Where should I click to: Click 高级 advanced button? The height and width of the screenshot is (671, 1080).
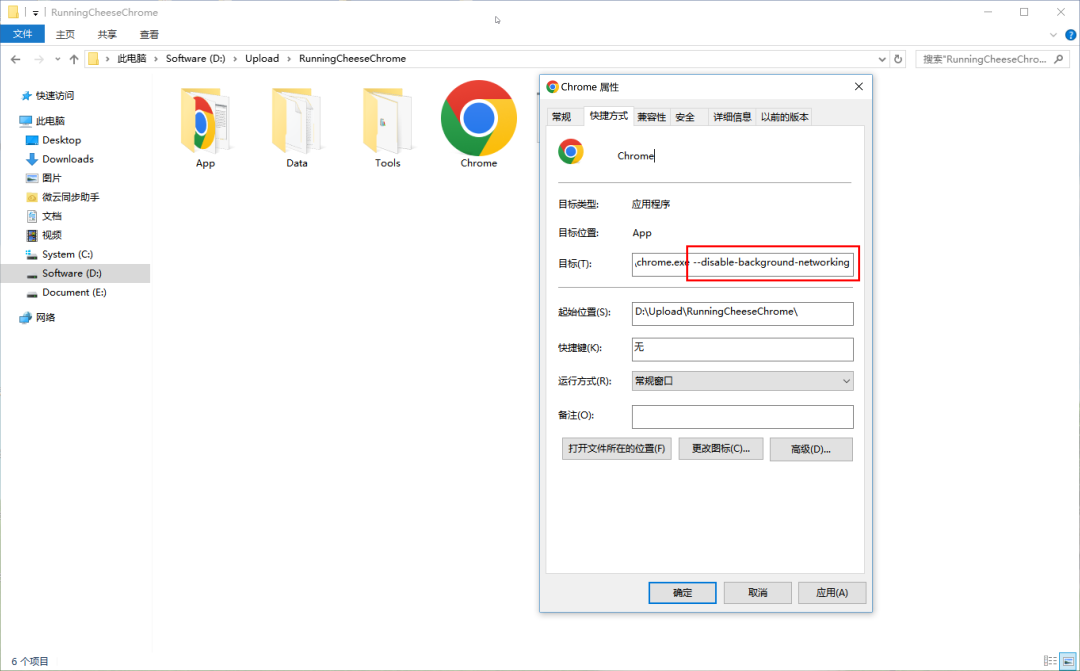[x=811, y=449]
